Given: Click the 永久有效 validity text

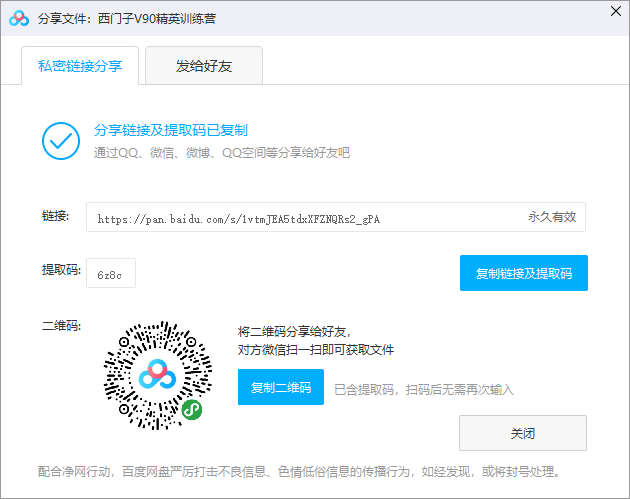Looking at the screenshot, I should 552,217.
